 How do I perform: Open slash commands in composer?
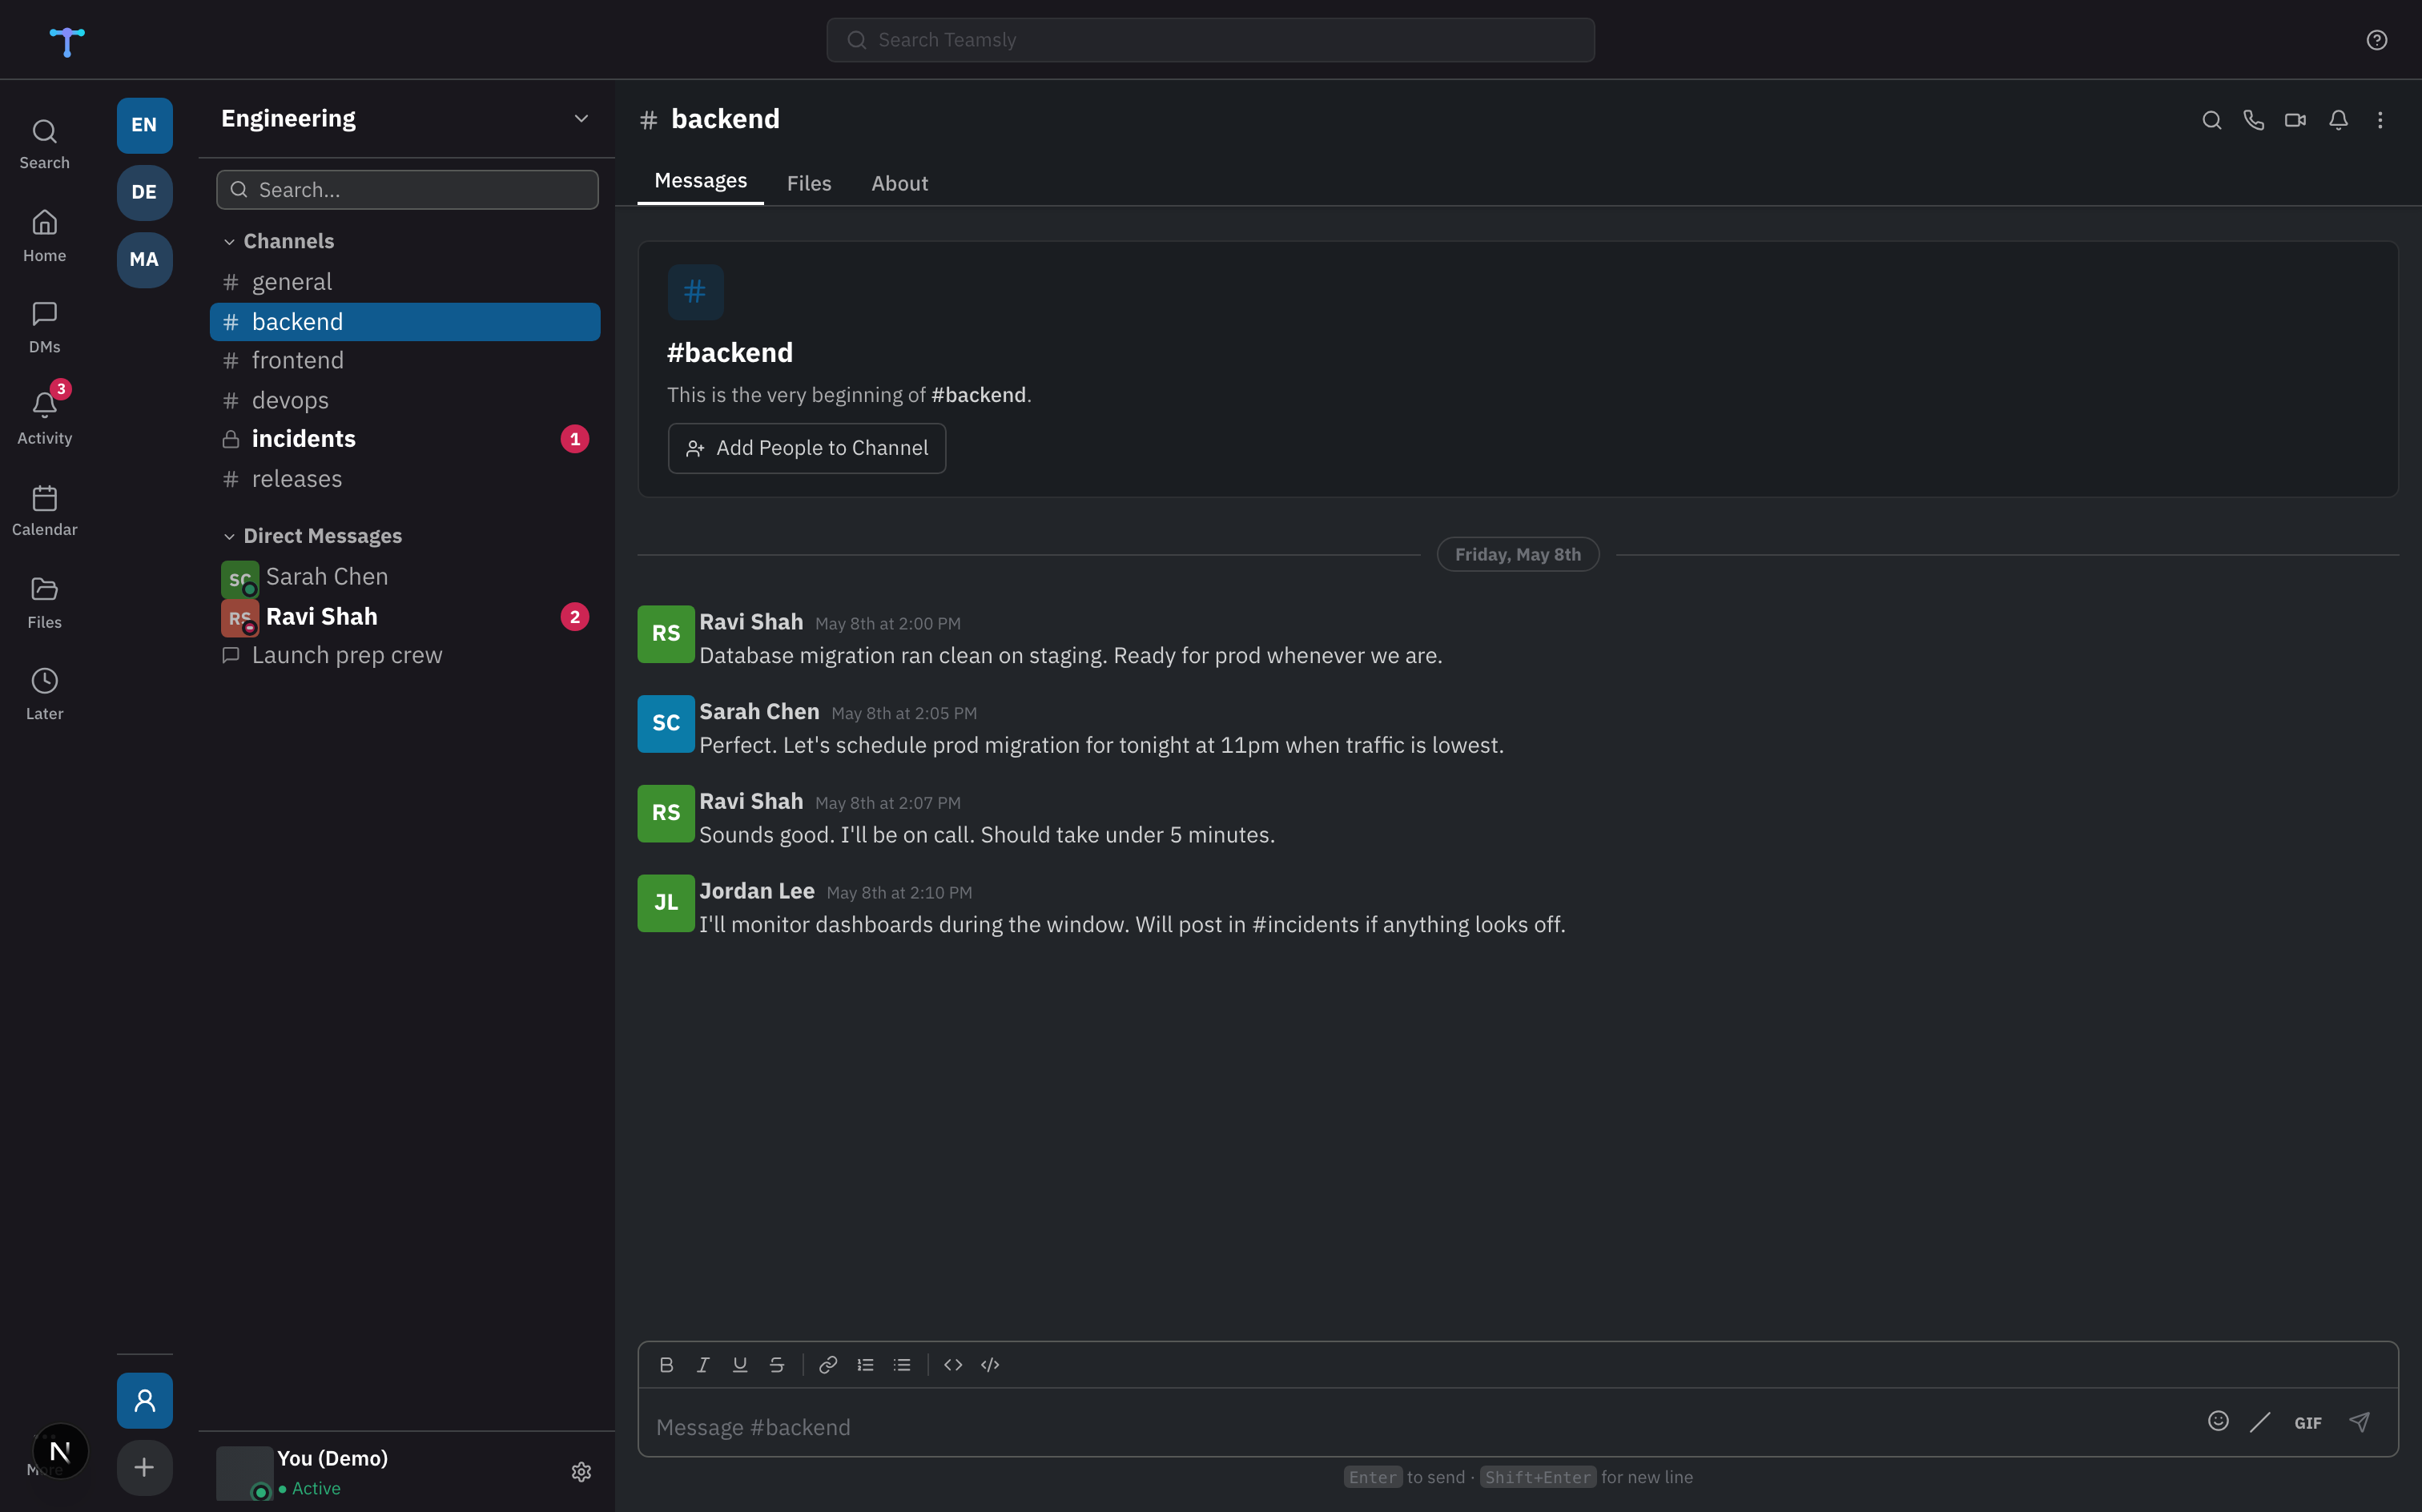click(x=2260, y=1422)
